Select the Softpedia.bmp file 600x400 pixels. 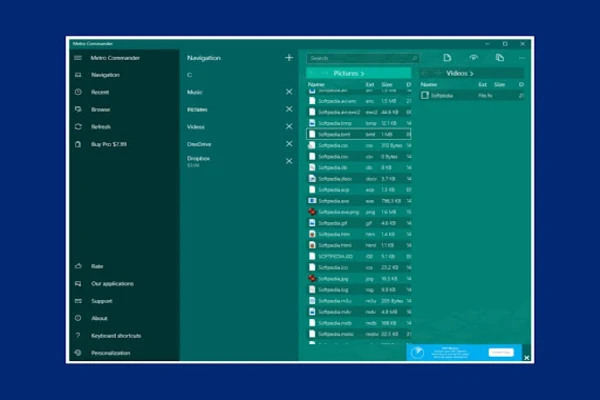[x=359, y=123]
